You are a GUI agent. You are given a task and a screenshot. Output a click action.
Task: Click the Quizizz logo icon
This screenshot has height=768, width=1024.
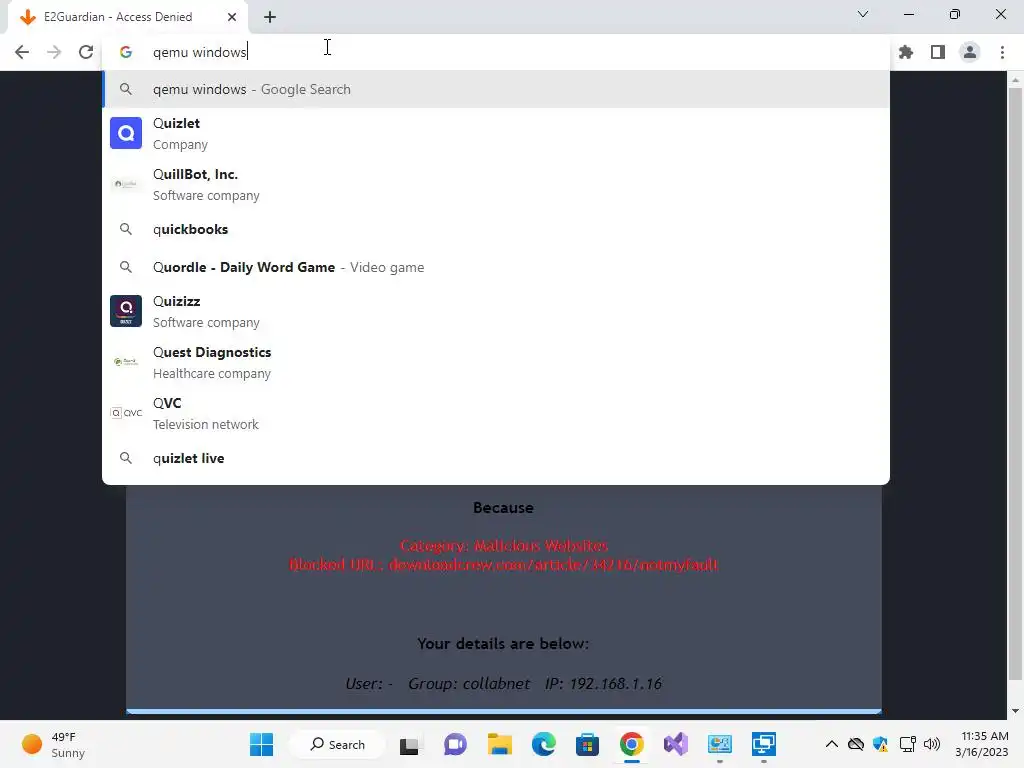coord(126,311)
